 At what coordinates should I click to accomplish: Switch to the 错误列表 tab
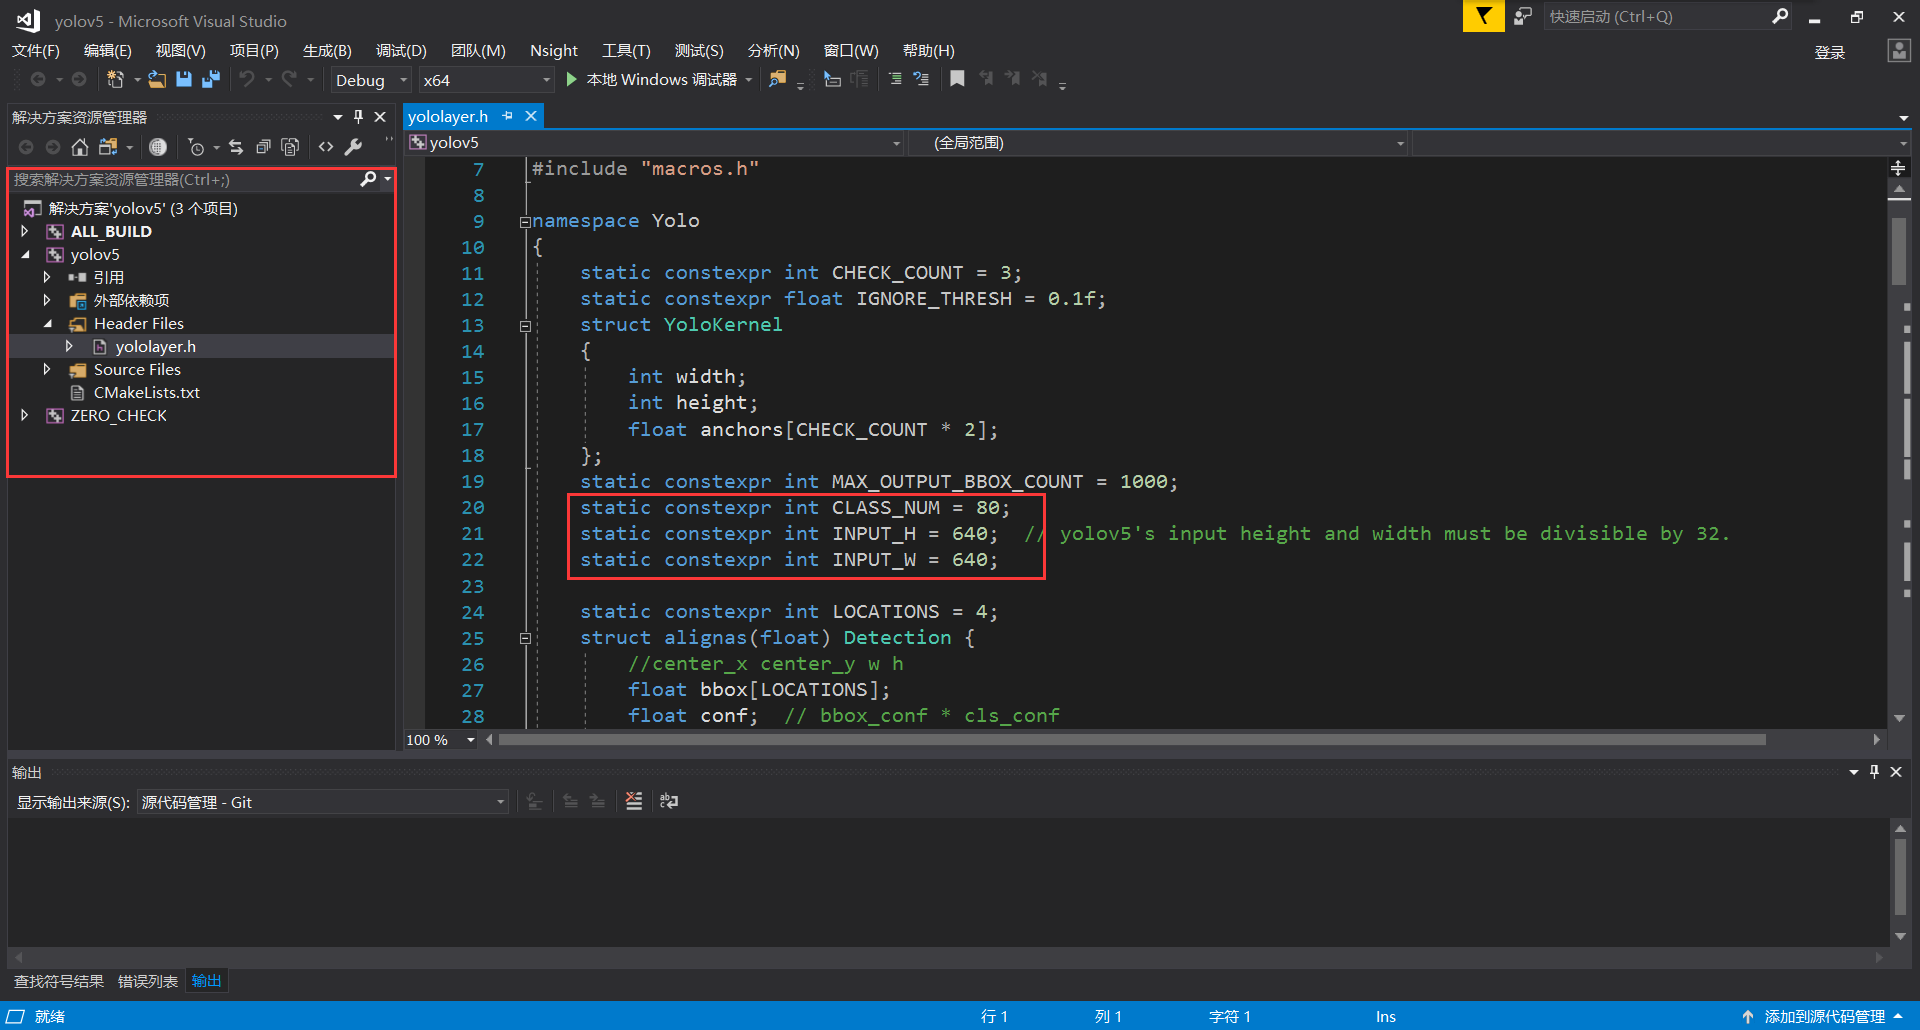click(x=147, y=981)
